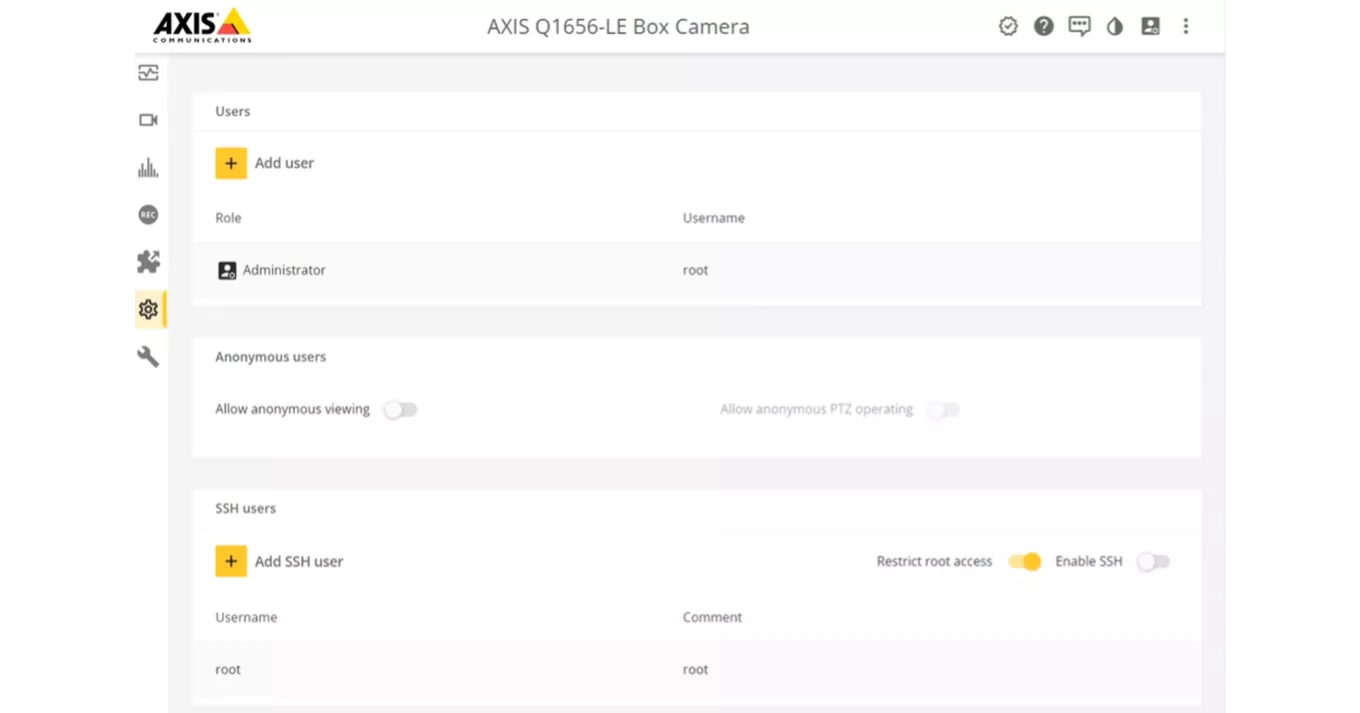Image resolution: width=1360 pixels, height=713 pixels.
Task: Click the Allow anonymous viewing label
Action: 292,409
